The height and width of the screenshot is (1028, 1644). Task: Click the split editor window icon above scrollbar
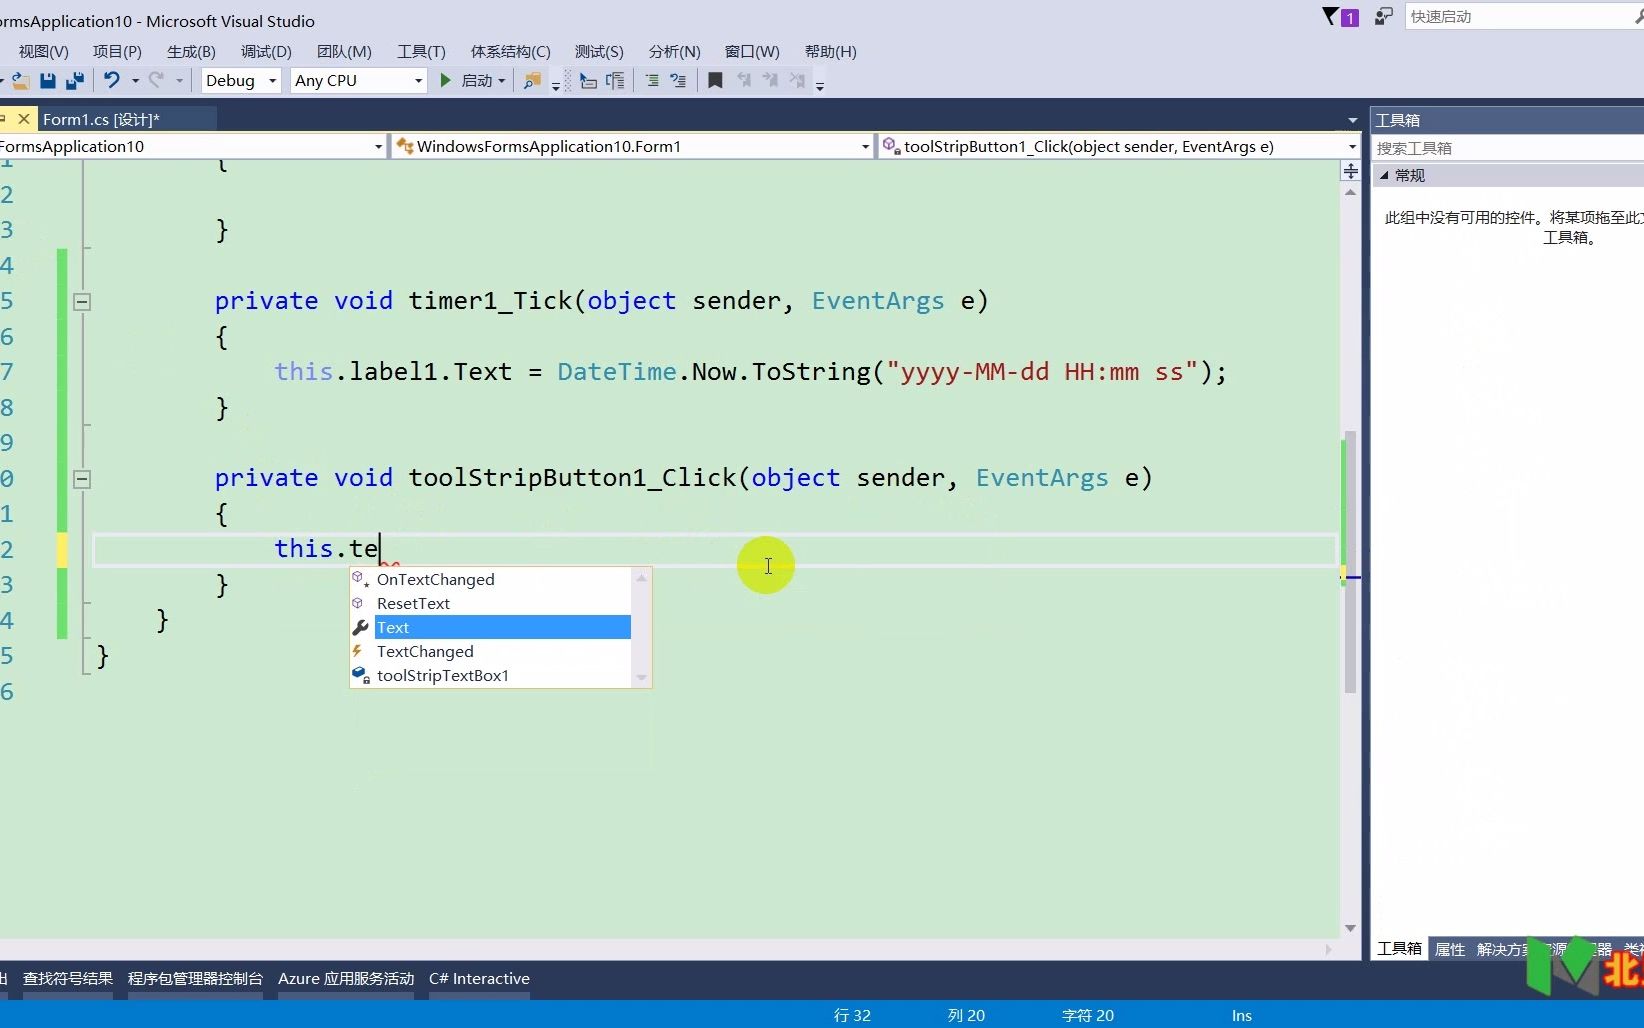[1350, 171]
